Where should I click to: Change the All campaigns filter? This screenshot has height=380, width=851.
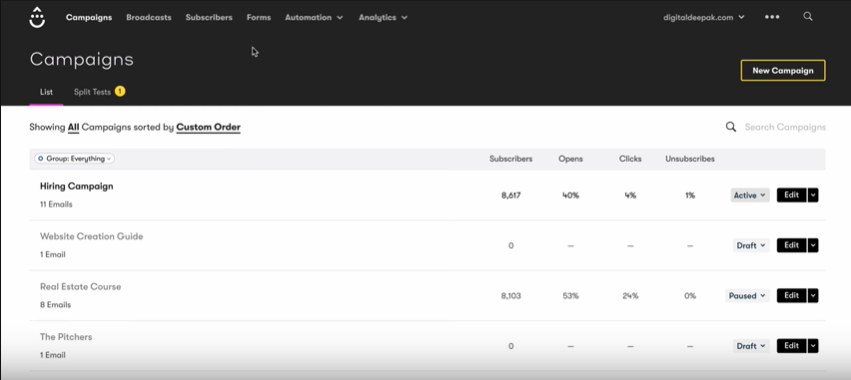click(x=73, y=127)
